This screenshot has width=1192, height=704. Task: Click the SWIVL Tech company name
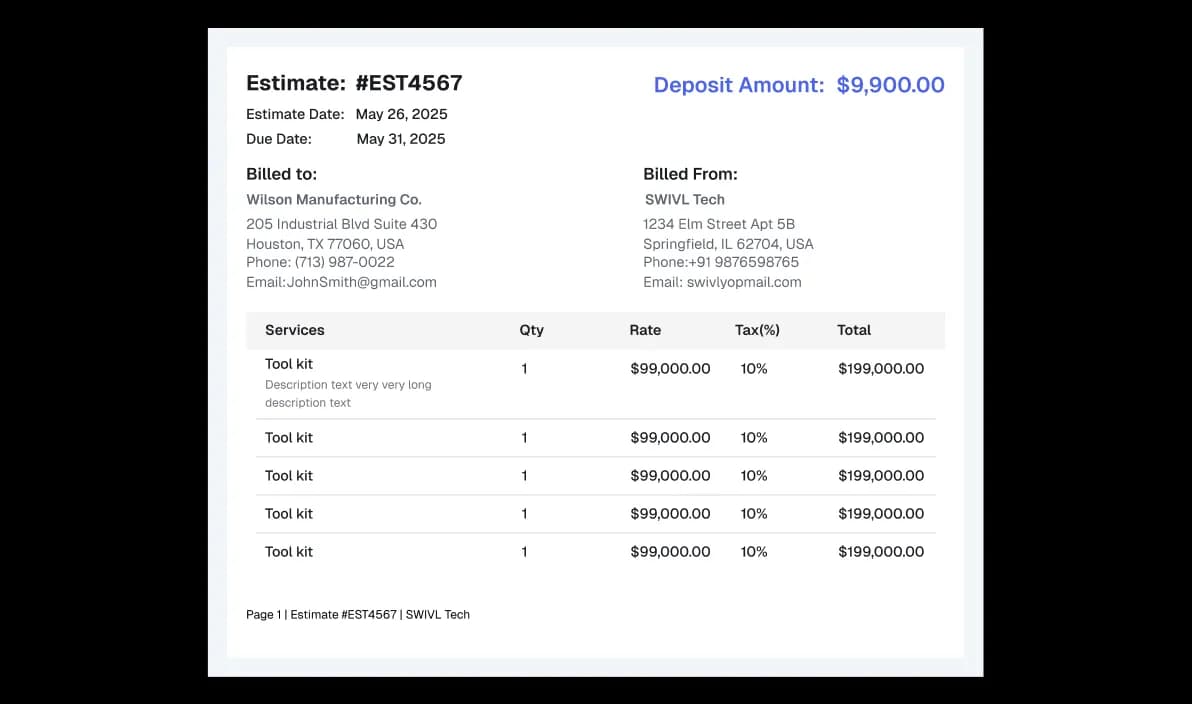685,199
